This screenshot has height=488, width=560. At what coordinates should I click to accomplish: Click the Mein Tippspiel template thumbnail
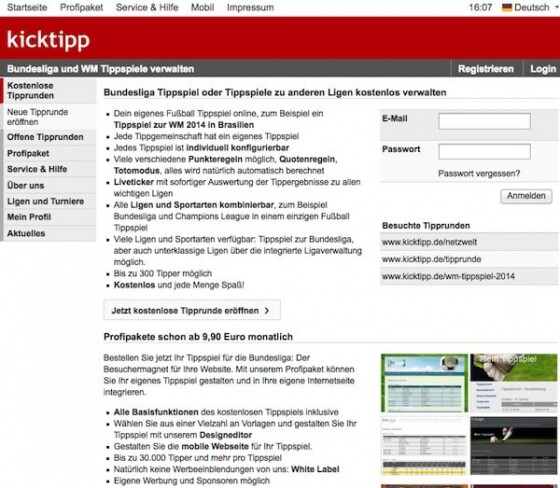click(x=514, y=383)
